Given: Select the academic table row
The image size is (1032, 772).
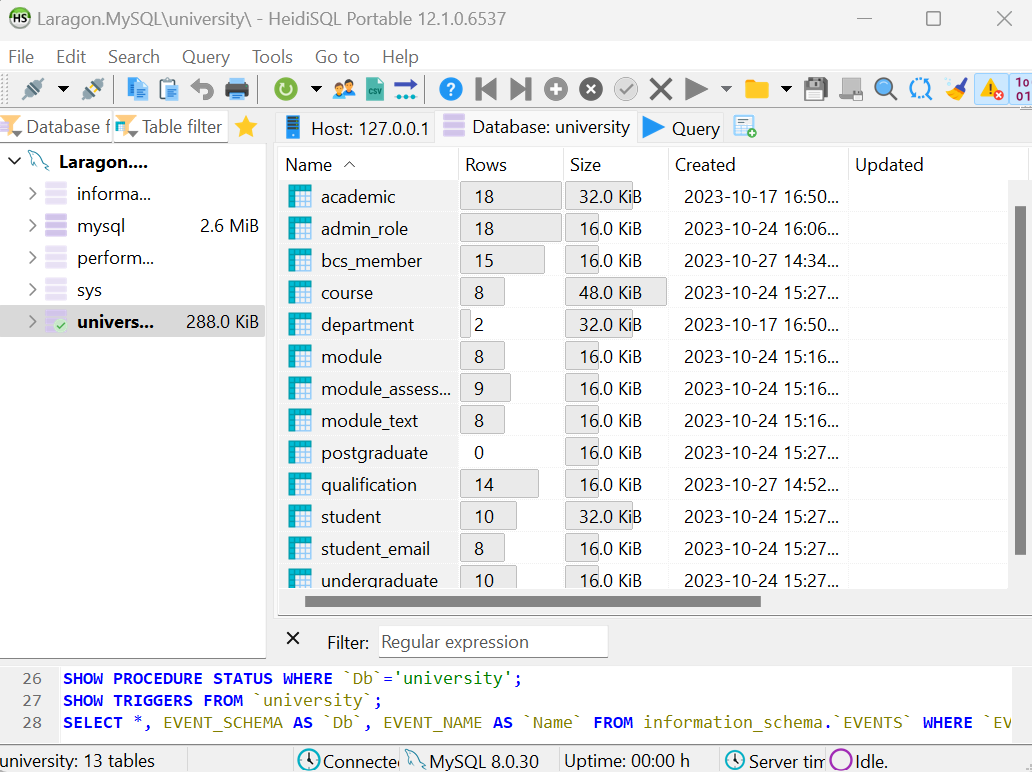Looking at the screenshot, I should click(644, 196).
